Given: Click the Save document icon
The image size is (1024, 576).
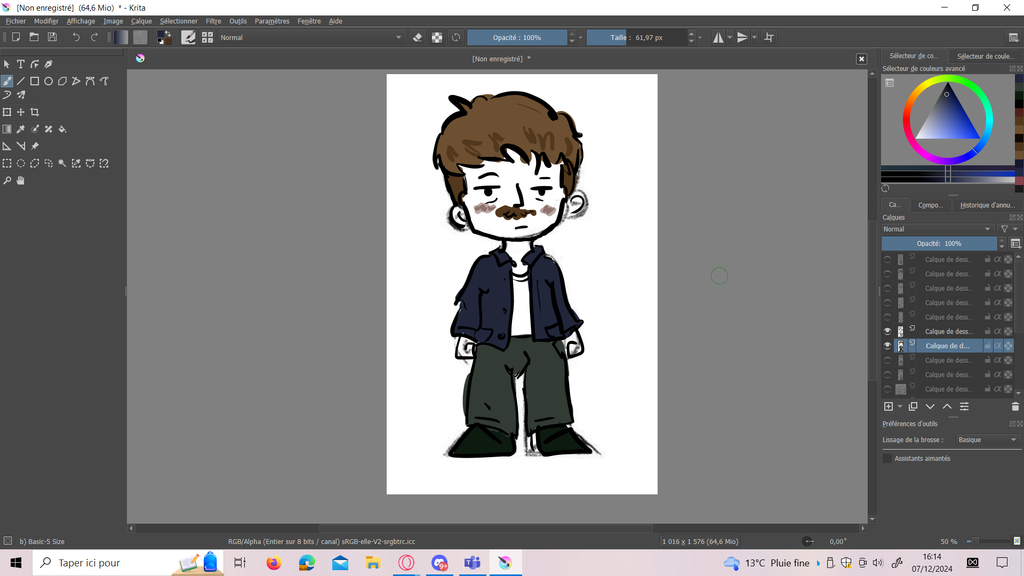Looking at the screenshot, I should (52, 37).
